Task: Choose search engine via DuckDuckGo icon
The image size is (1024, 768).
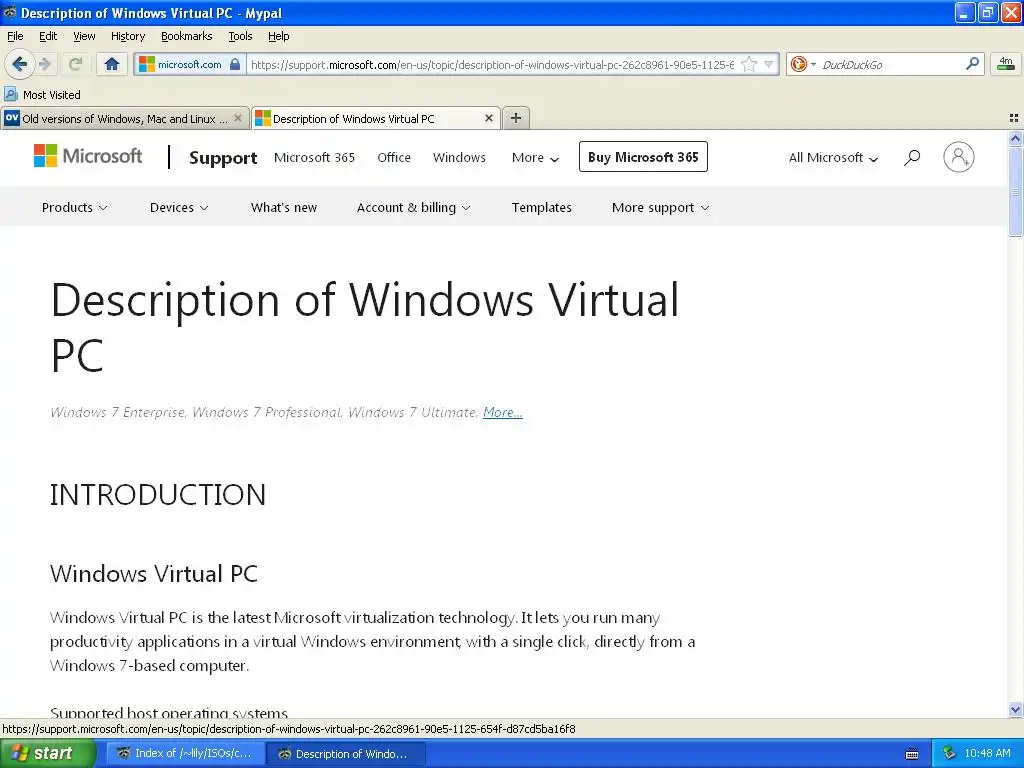Action: click(x=803, y=64)
